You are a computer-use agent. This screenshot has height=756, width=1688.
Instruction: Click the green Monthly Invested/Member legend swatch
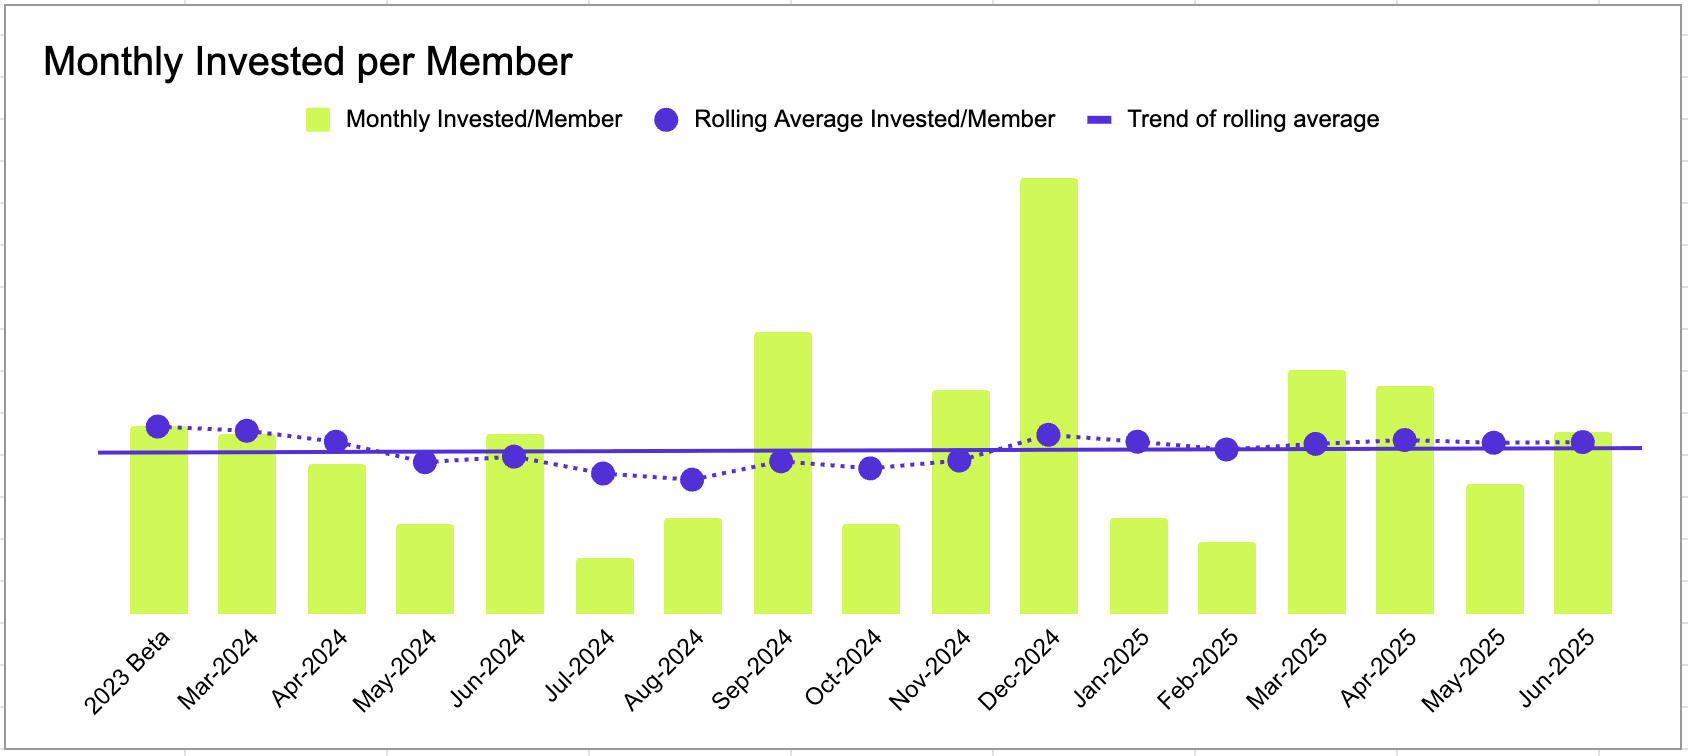click(x=318, y=120)
